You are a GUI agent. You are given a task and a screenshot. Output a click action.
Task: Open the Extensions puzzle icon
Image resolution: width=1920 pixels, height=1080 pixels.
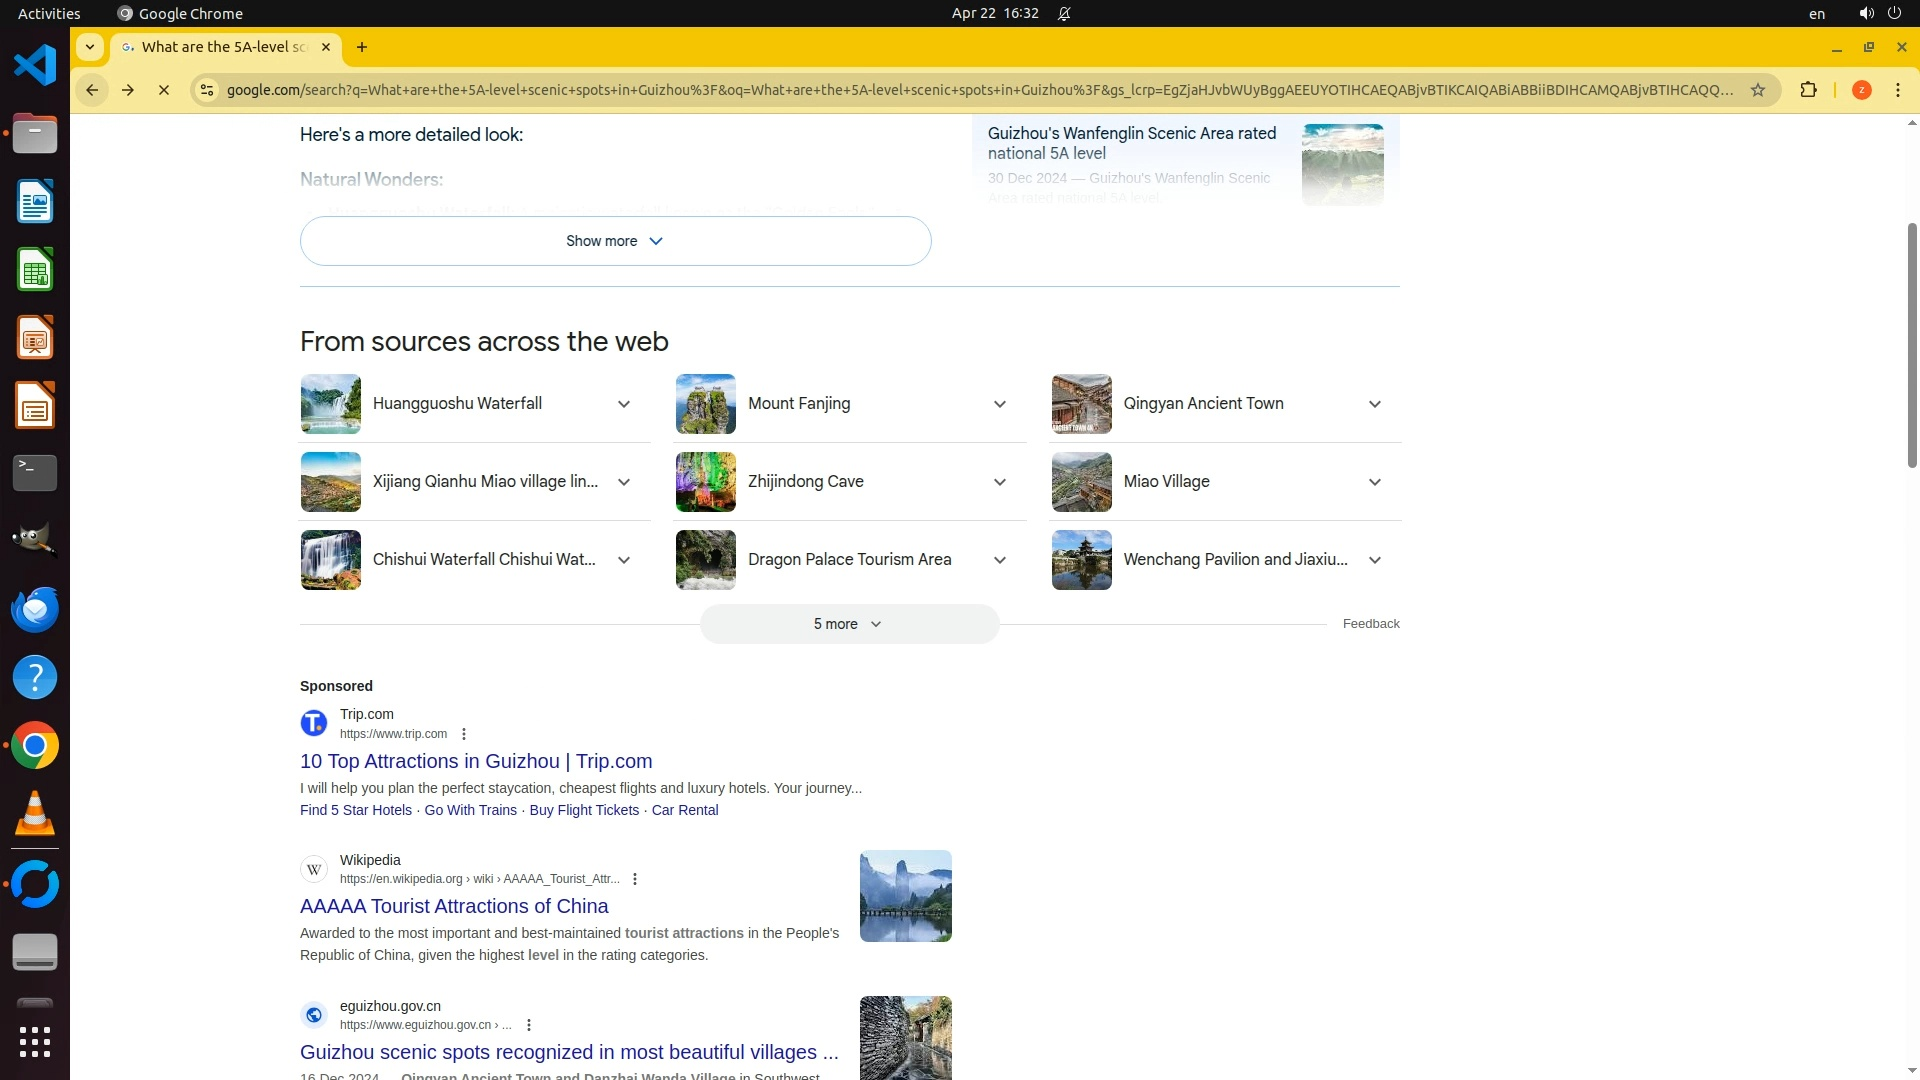tap(1808, 90)
